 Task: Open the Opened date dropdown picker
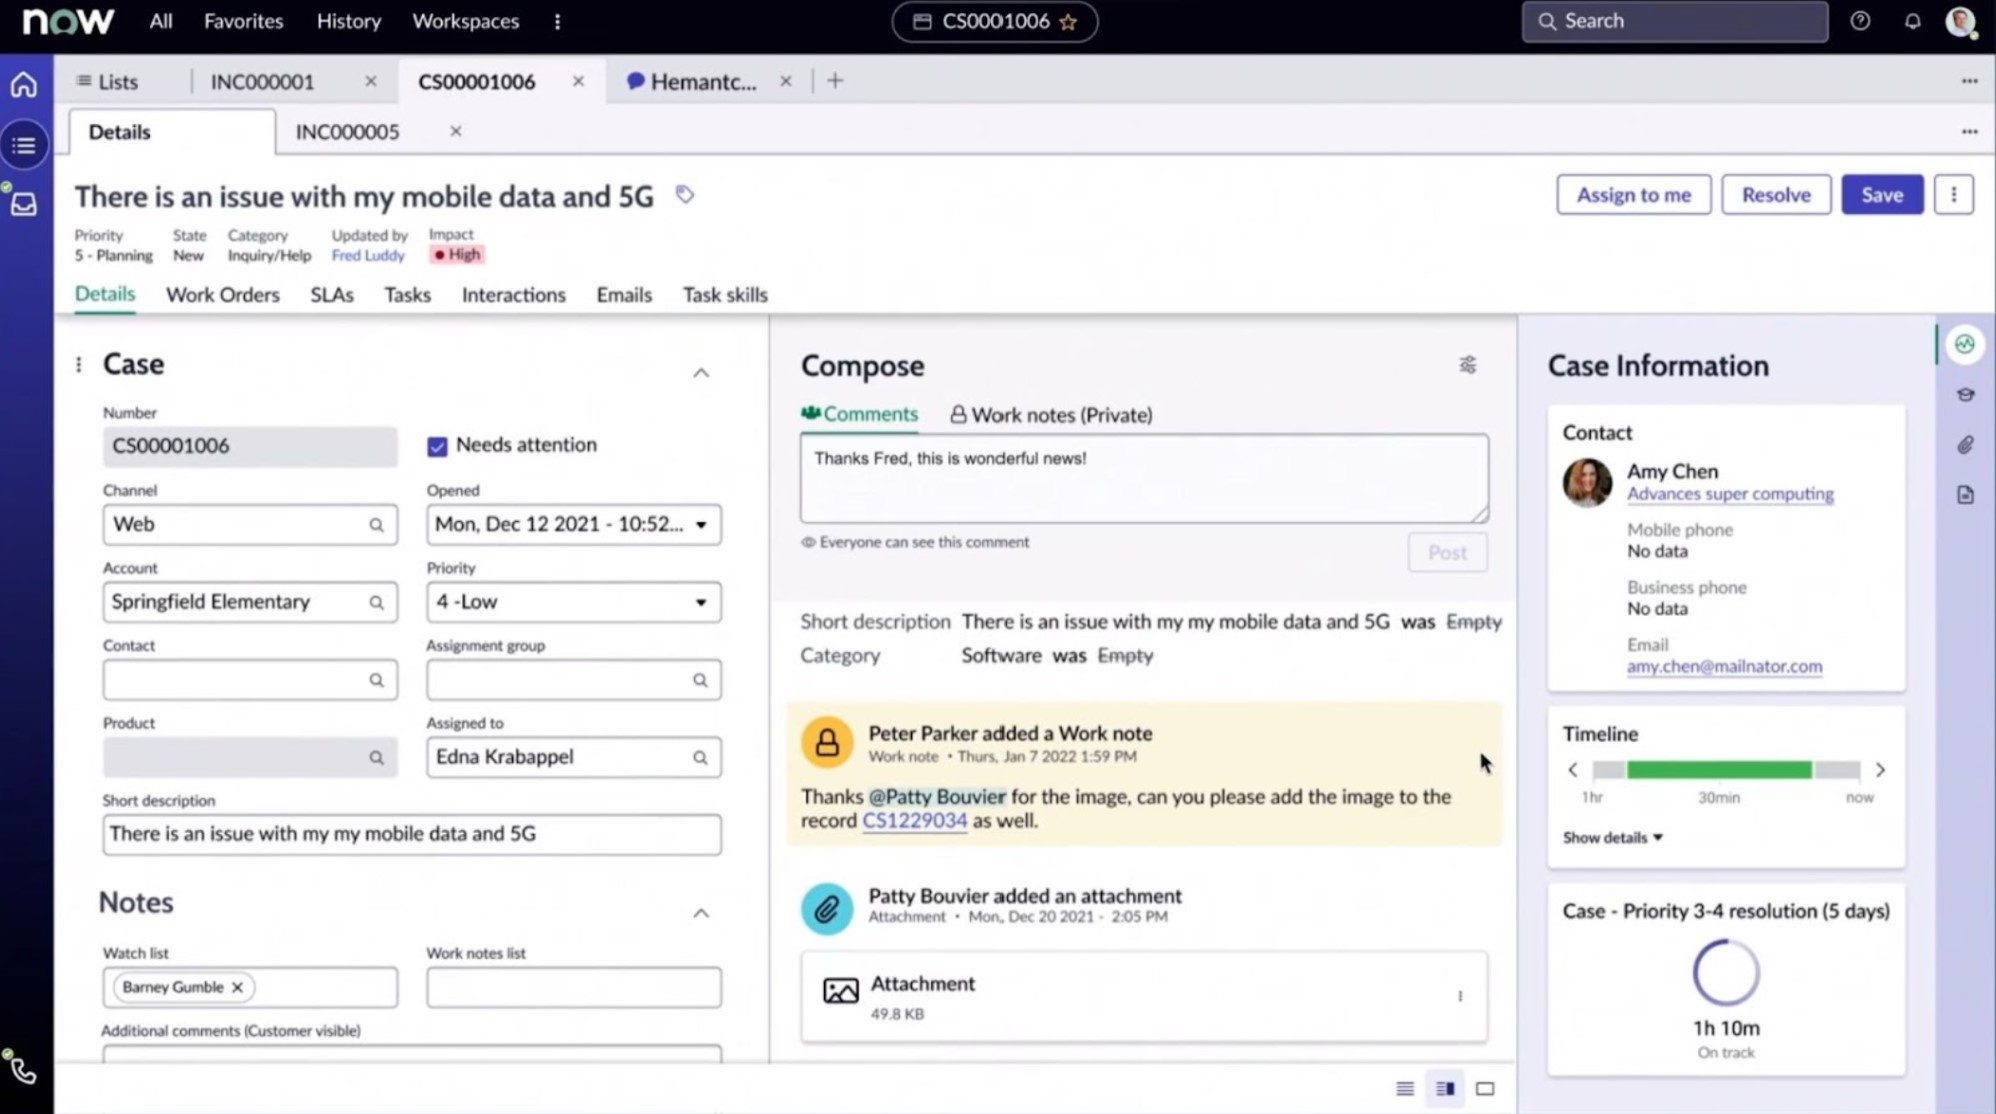pos(701,523)
